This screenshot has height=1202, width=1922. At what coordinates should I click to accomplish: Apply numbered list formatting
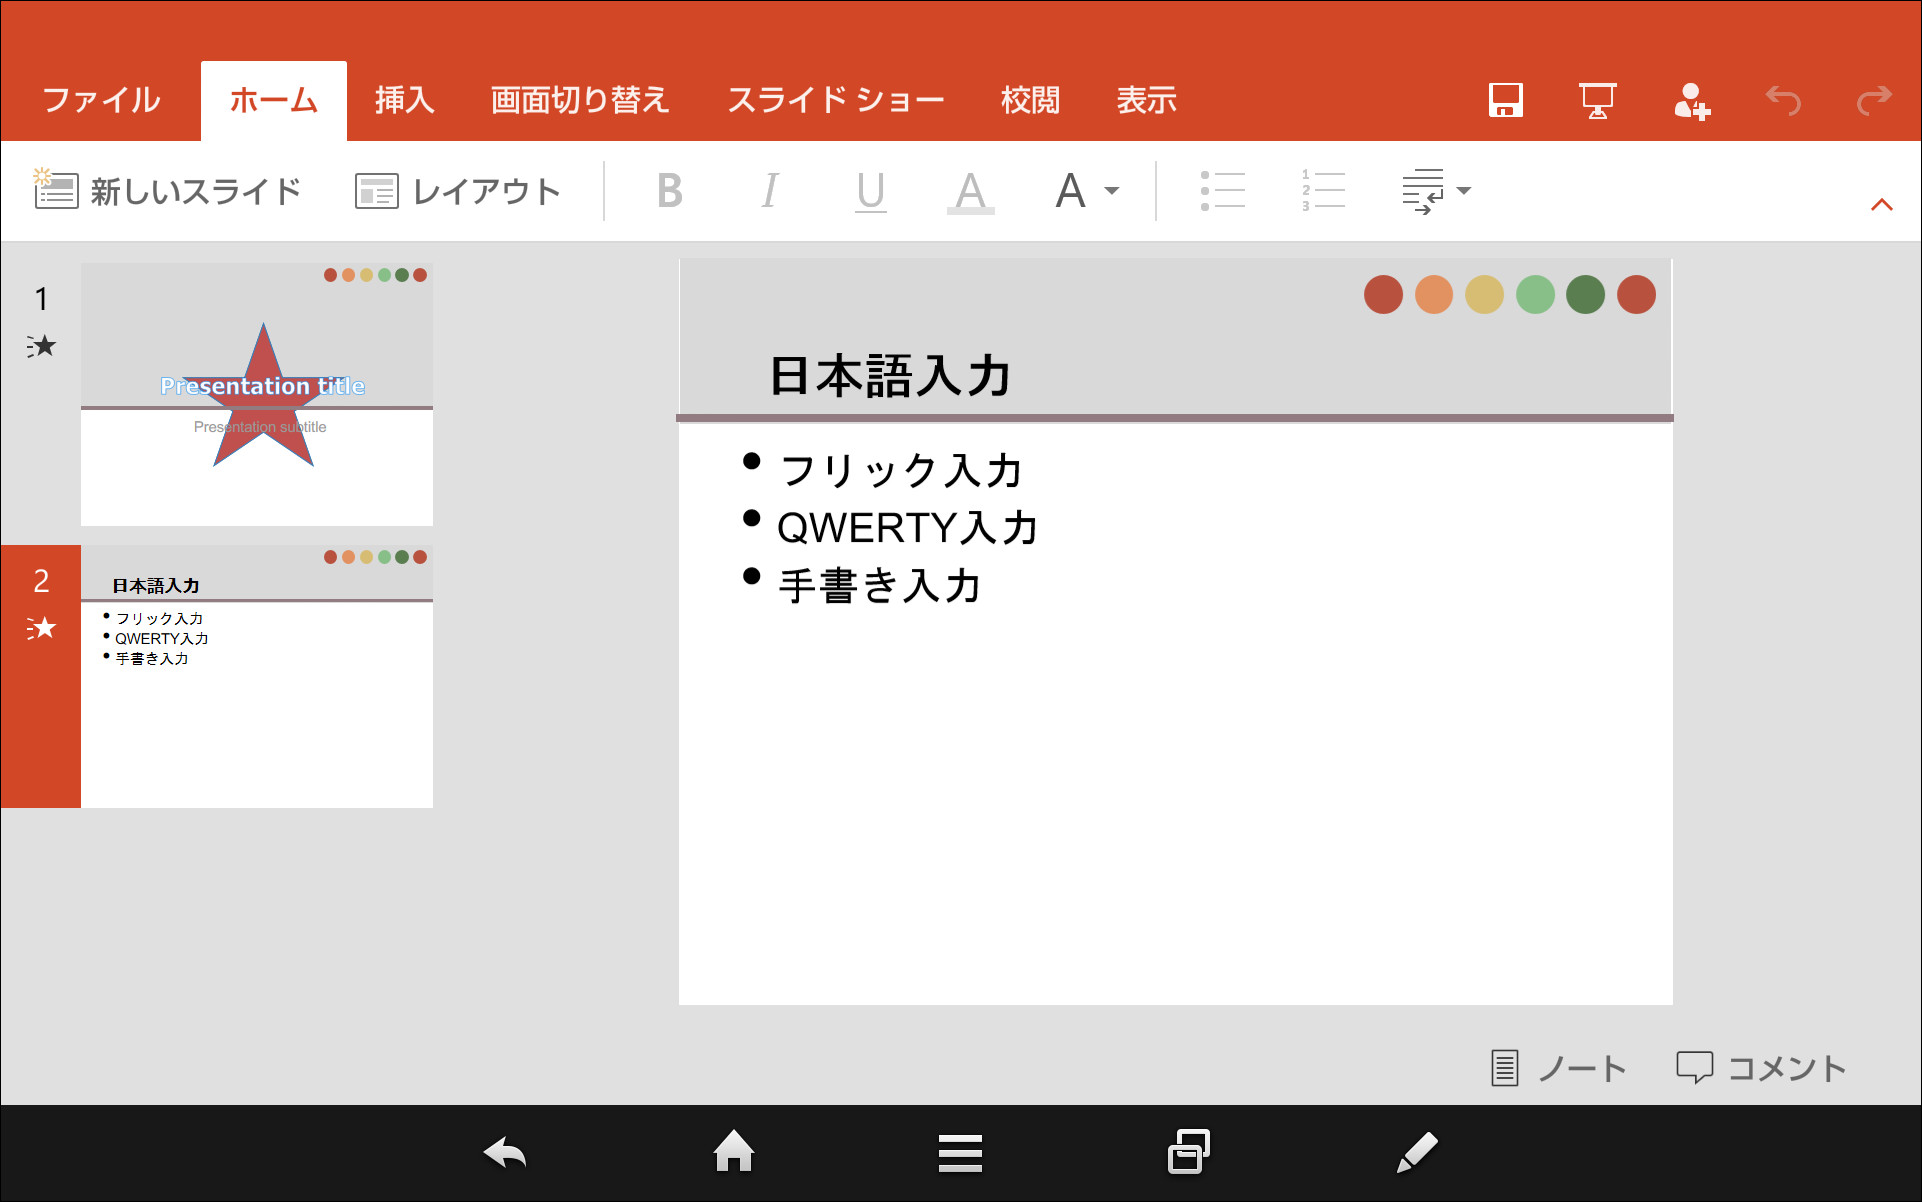[1323, 190]
